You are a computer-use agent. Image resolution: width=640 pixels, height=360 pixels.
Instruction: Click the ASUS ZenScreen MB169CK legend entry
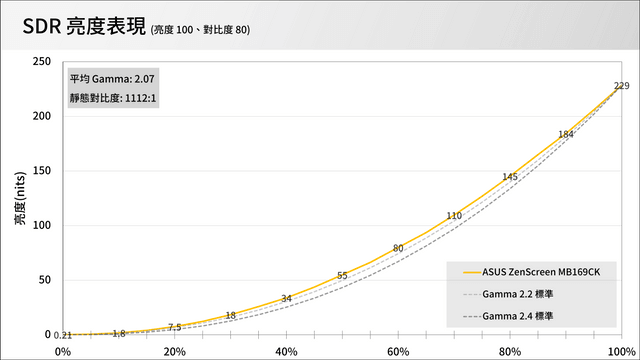pyautogui.click(x=531, y=272)
